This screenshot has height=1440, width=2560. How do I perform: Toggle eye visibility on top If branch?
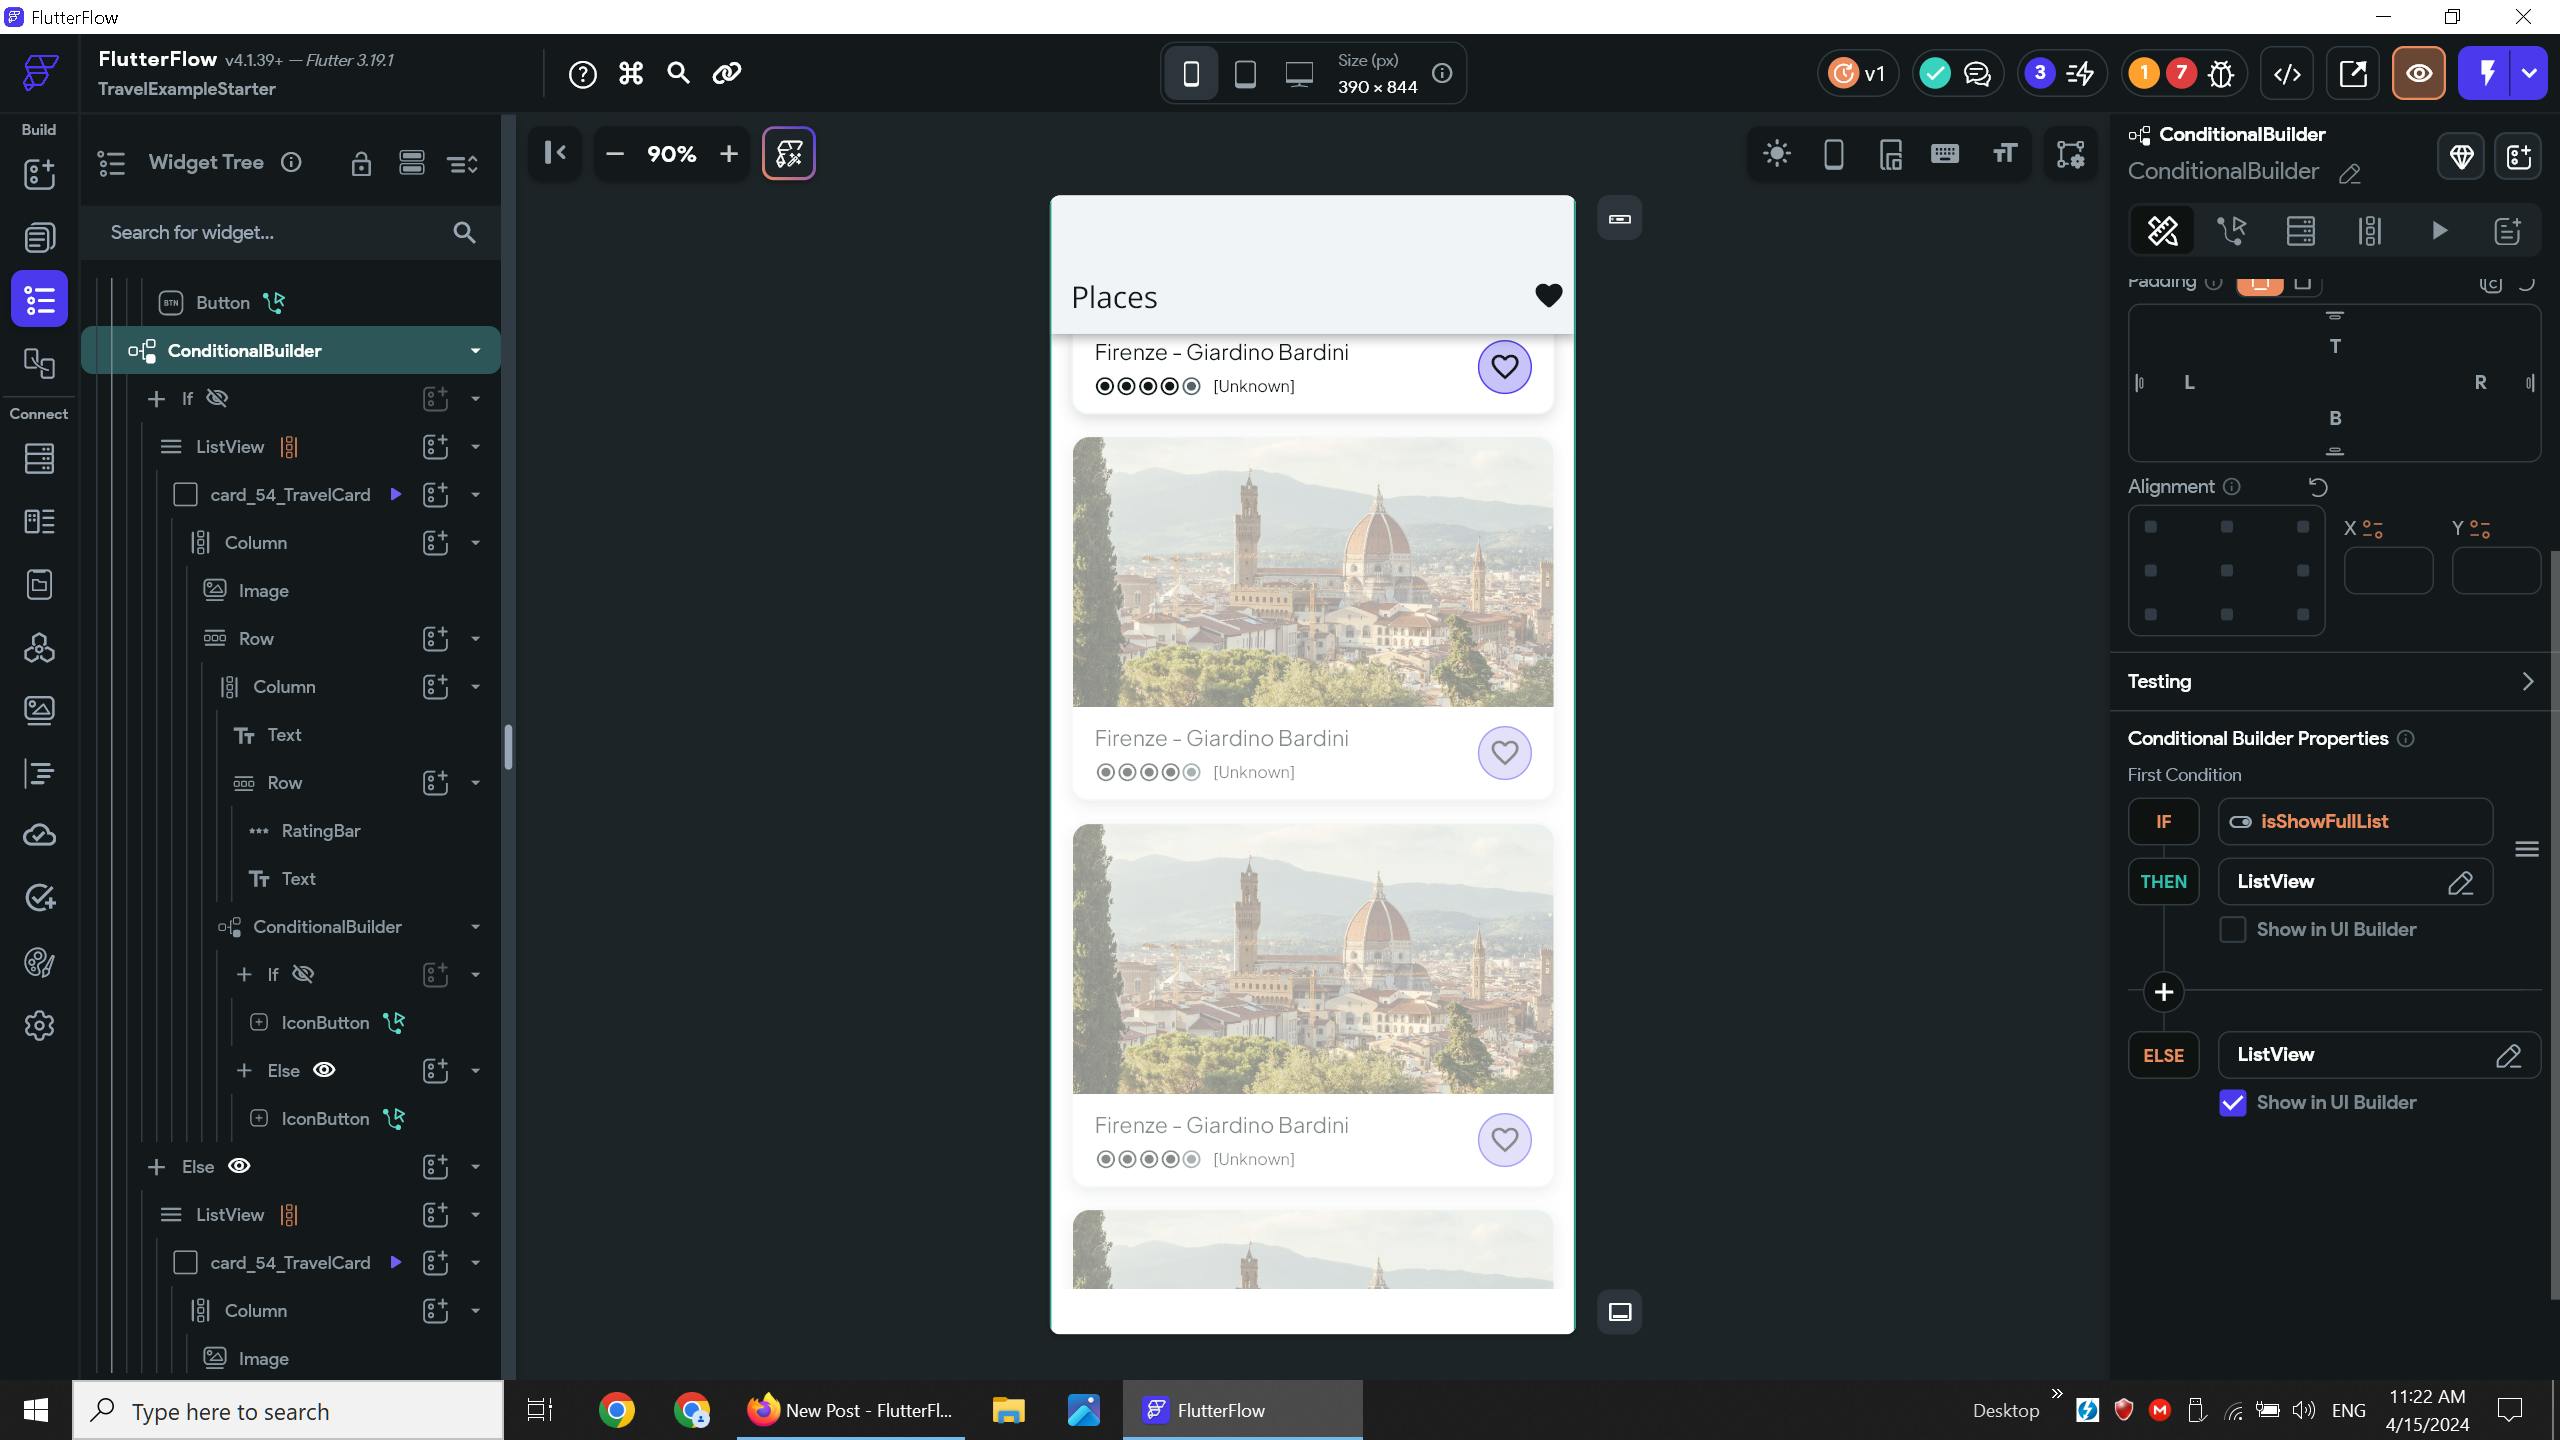point(217,398)
